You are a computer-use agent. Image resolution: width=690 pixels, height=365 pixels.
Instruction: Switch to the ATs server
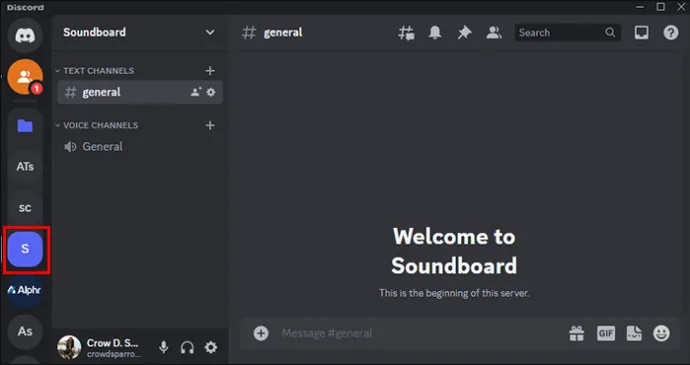click(x=25, y=166)
